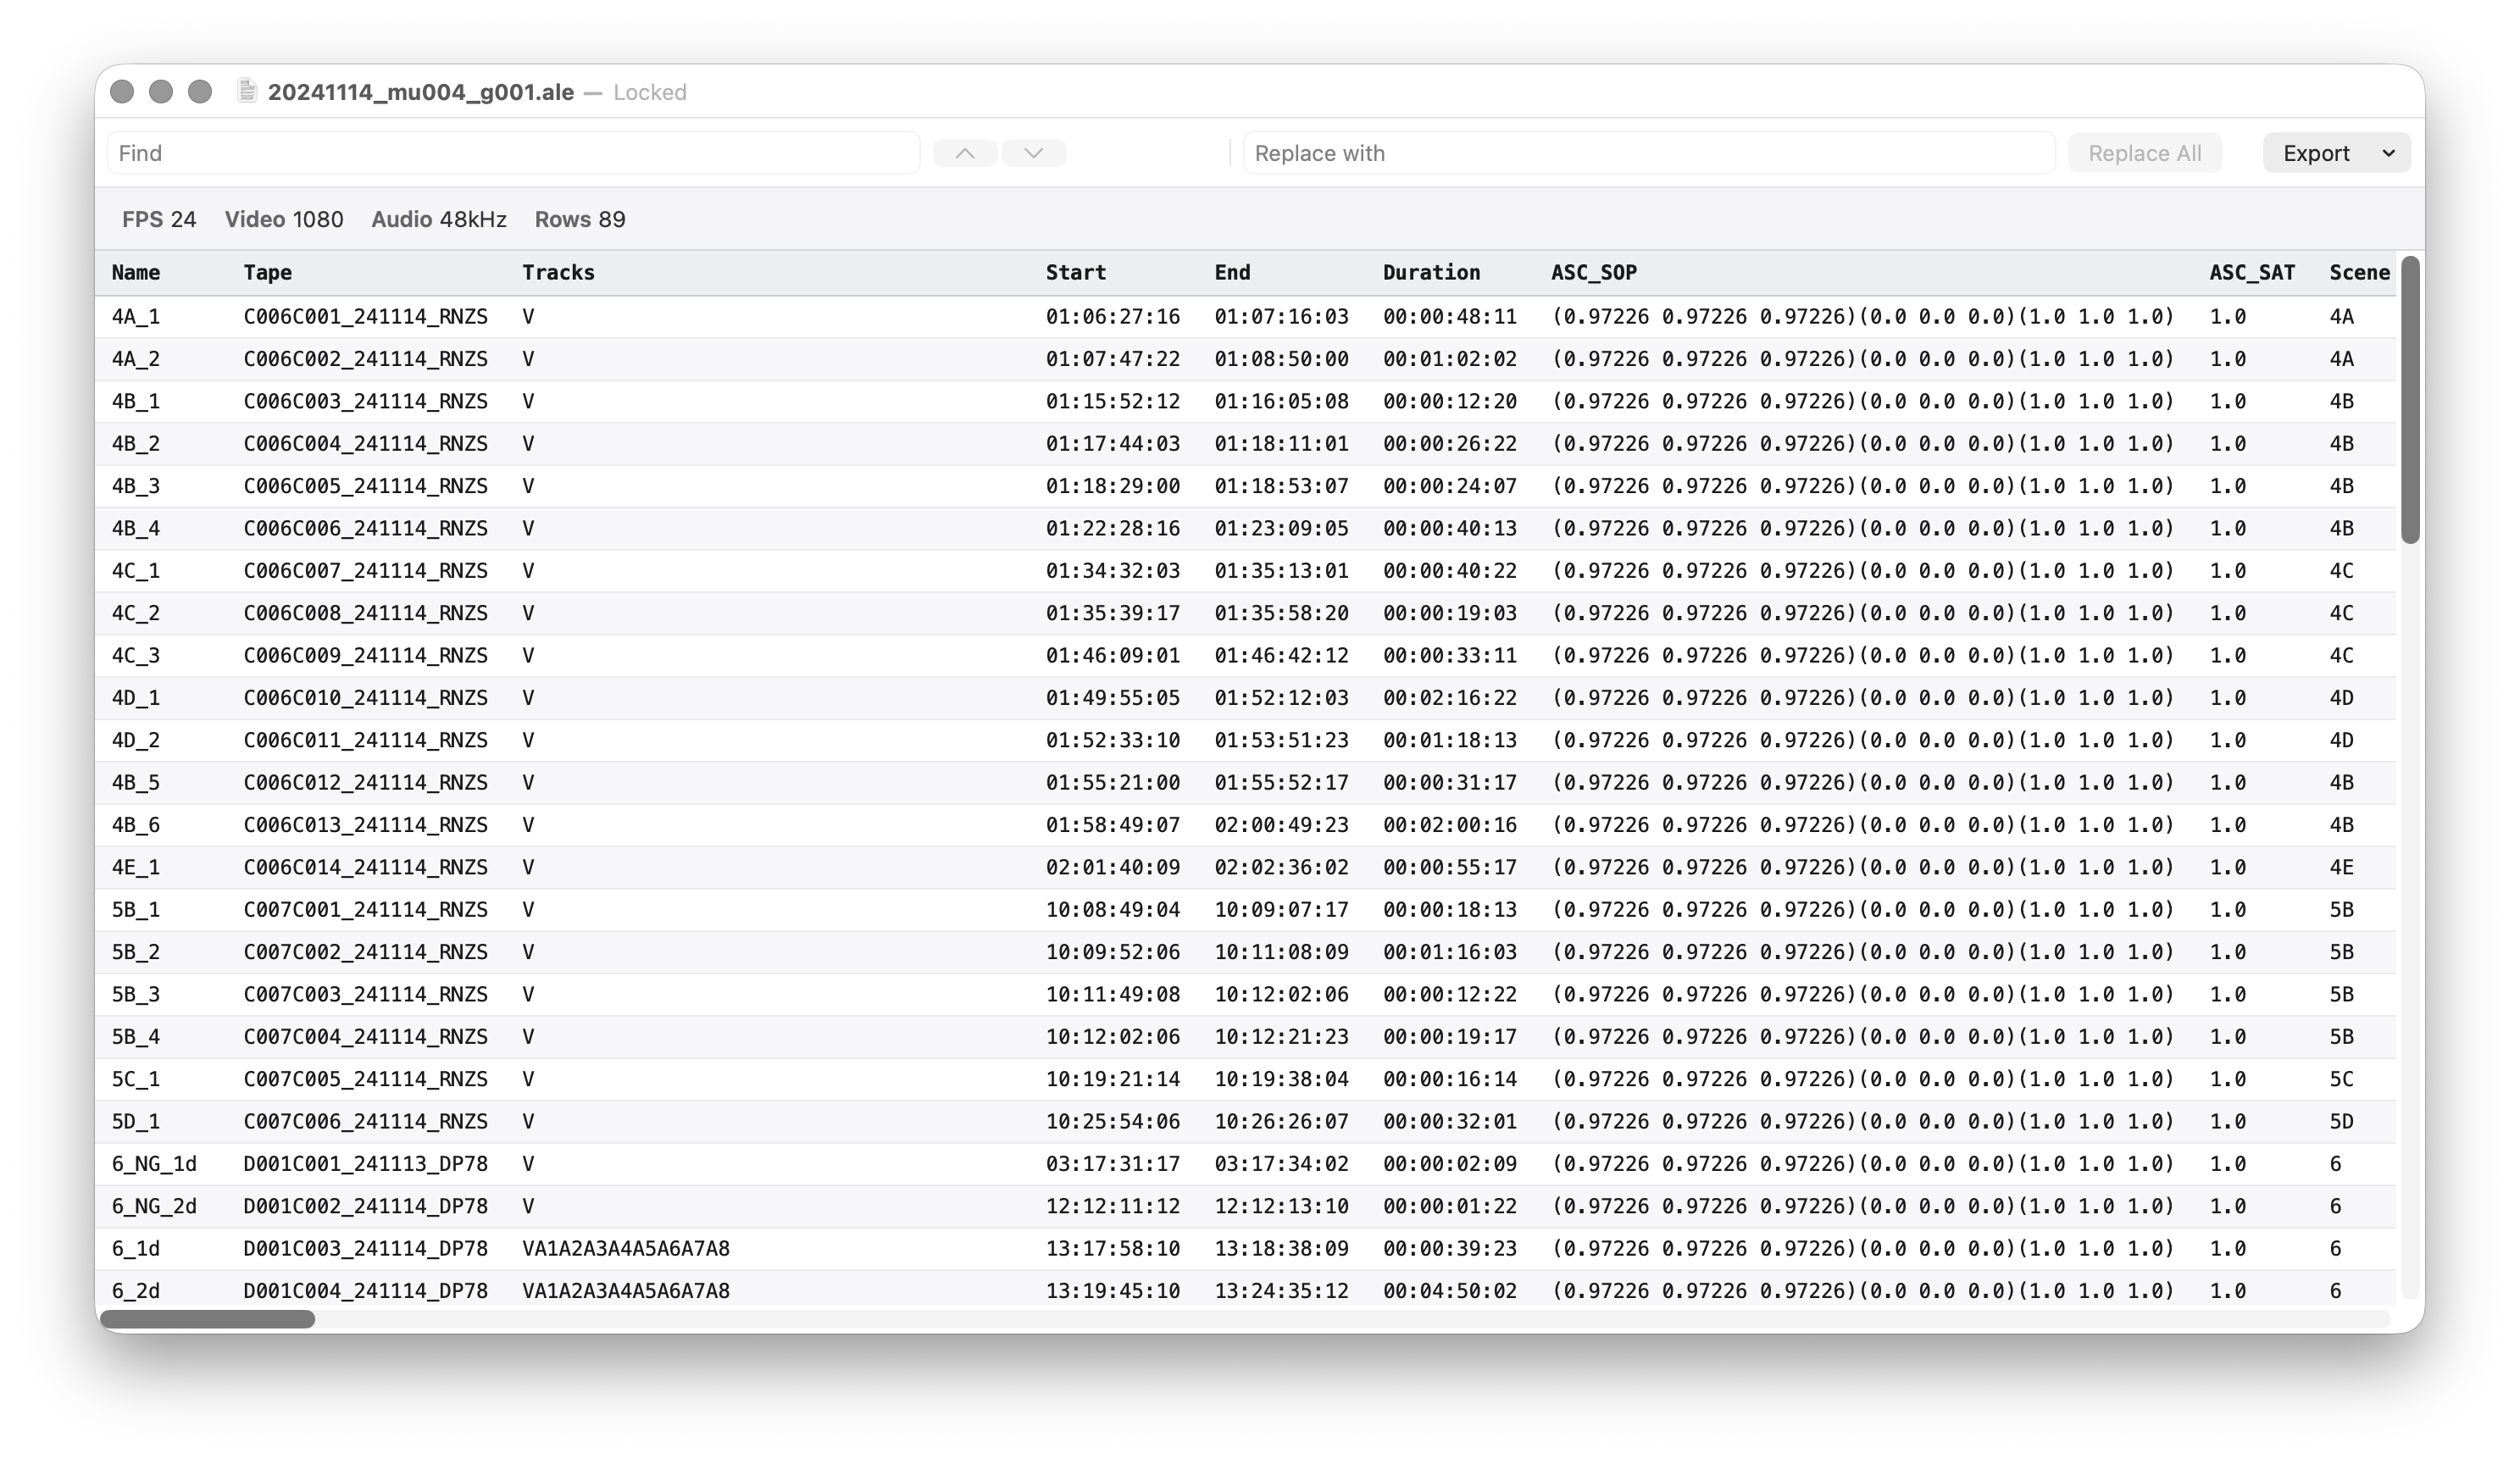Select the 5B_4 name cell
Screen dimensions: 2520x1459
click(x=136, y=1037)
